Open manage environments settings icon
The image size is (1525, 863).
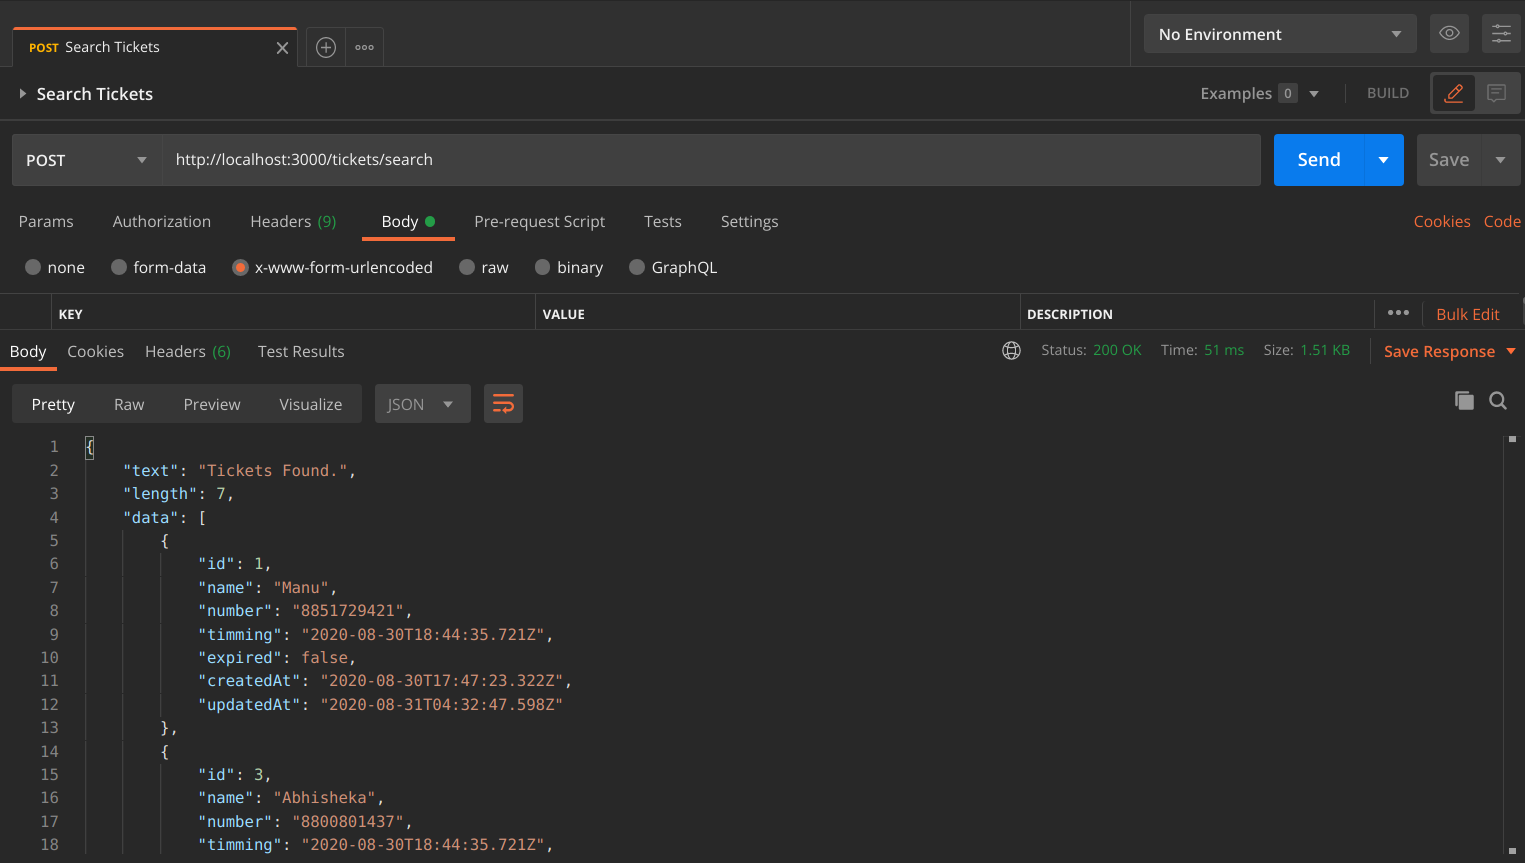click(1501, 33)
